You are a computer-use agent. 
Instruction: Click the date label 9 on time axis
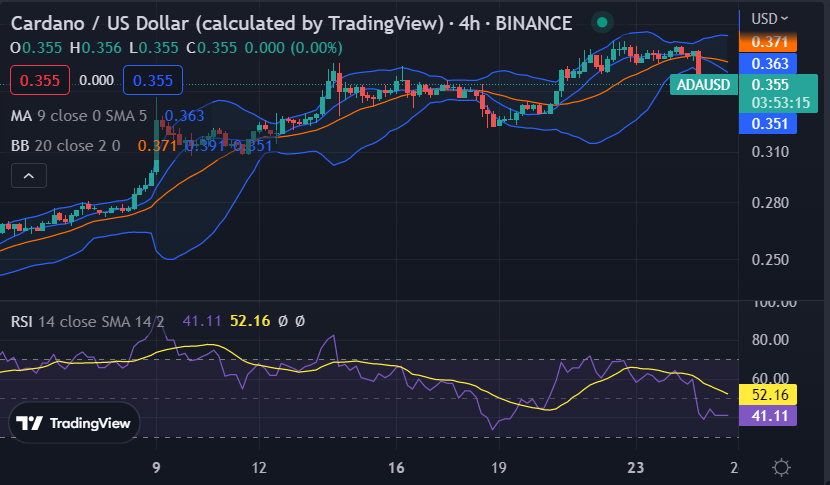[x=156, y=468]
